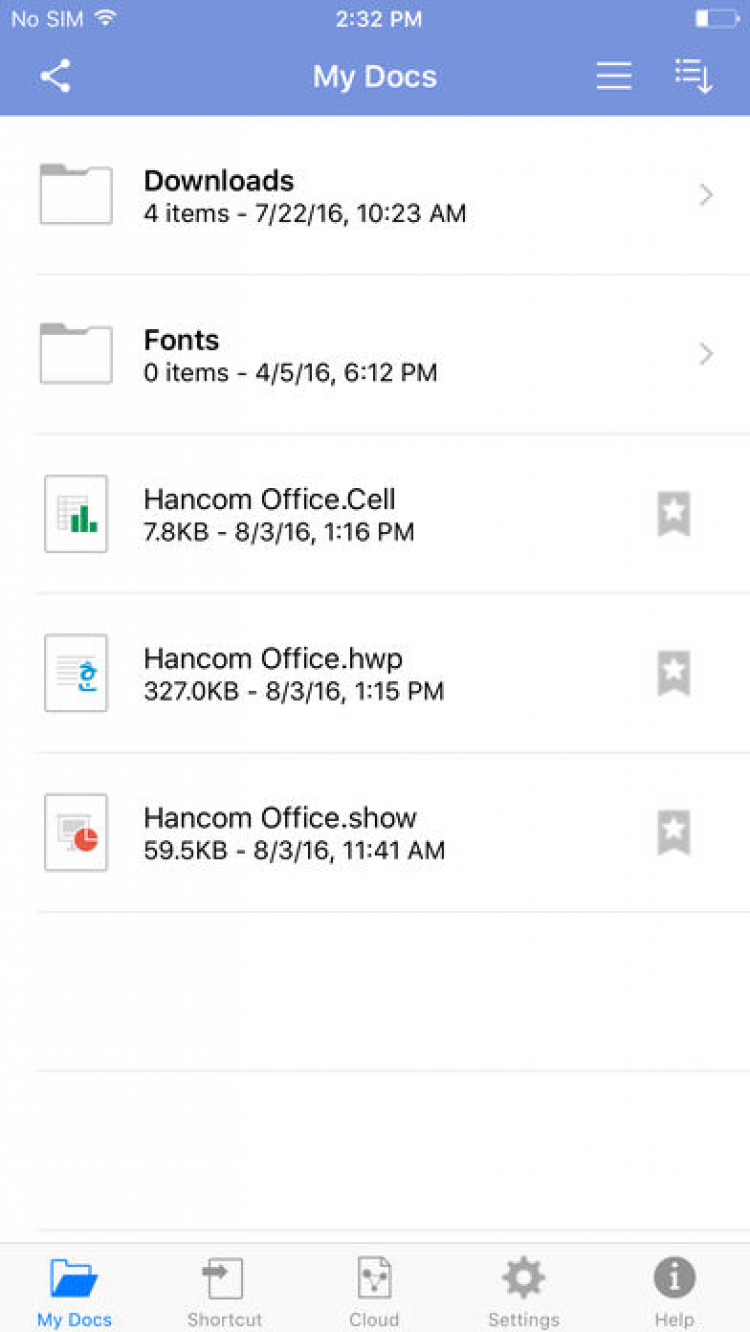Select the Fonts folder icon

[x=76, y=354]
